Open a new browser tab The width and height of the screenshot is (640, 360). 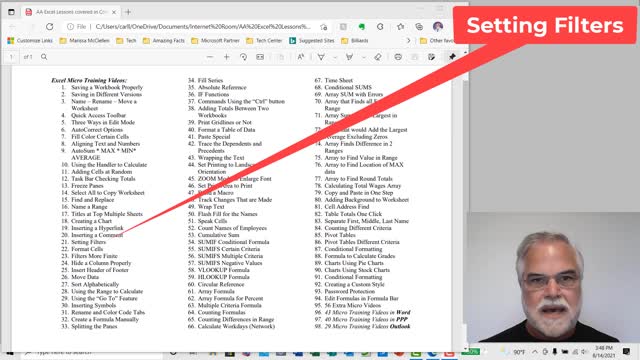pos(128,12)
